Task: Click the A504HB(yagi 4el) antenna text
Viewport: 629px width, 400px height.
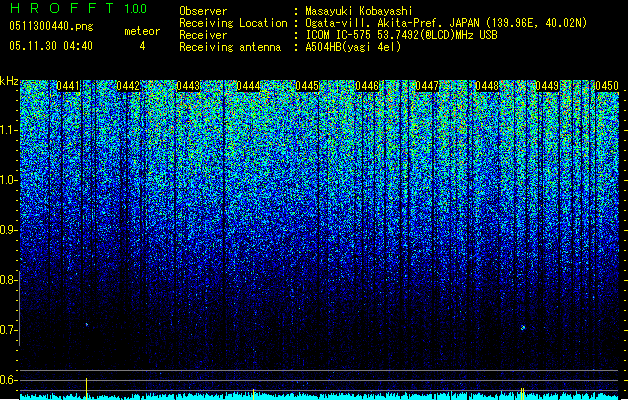Action: point(353,47)
